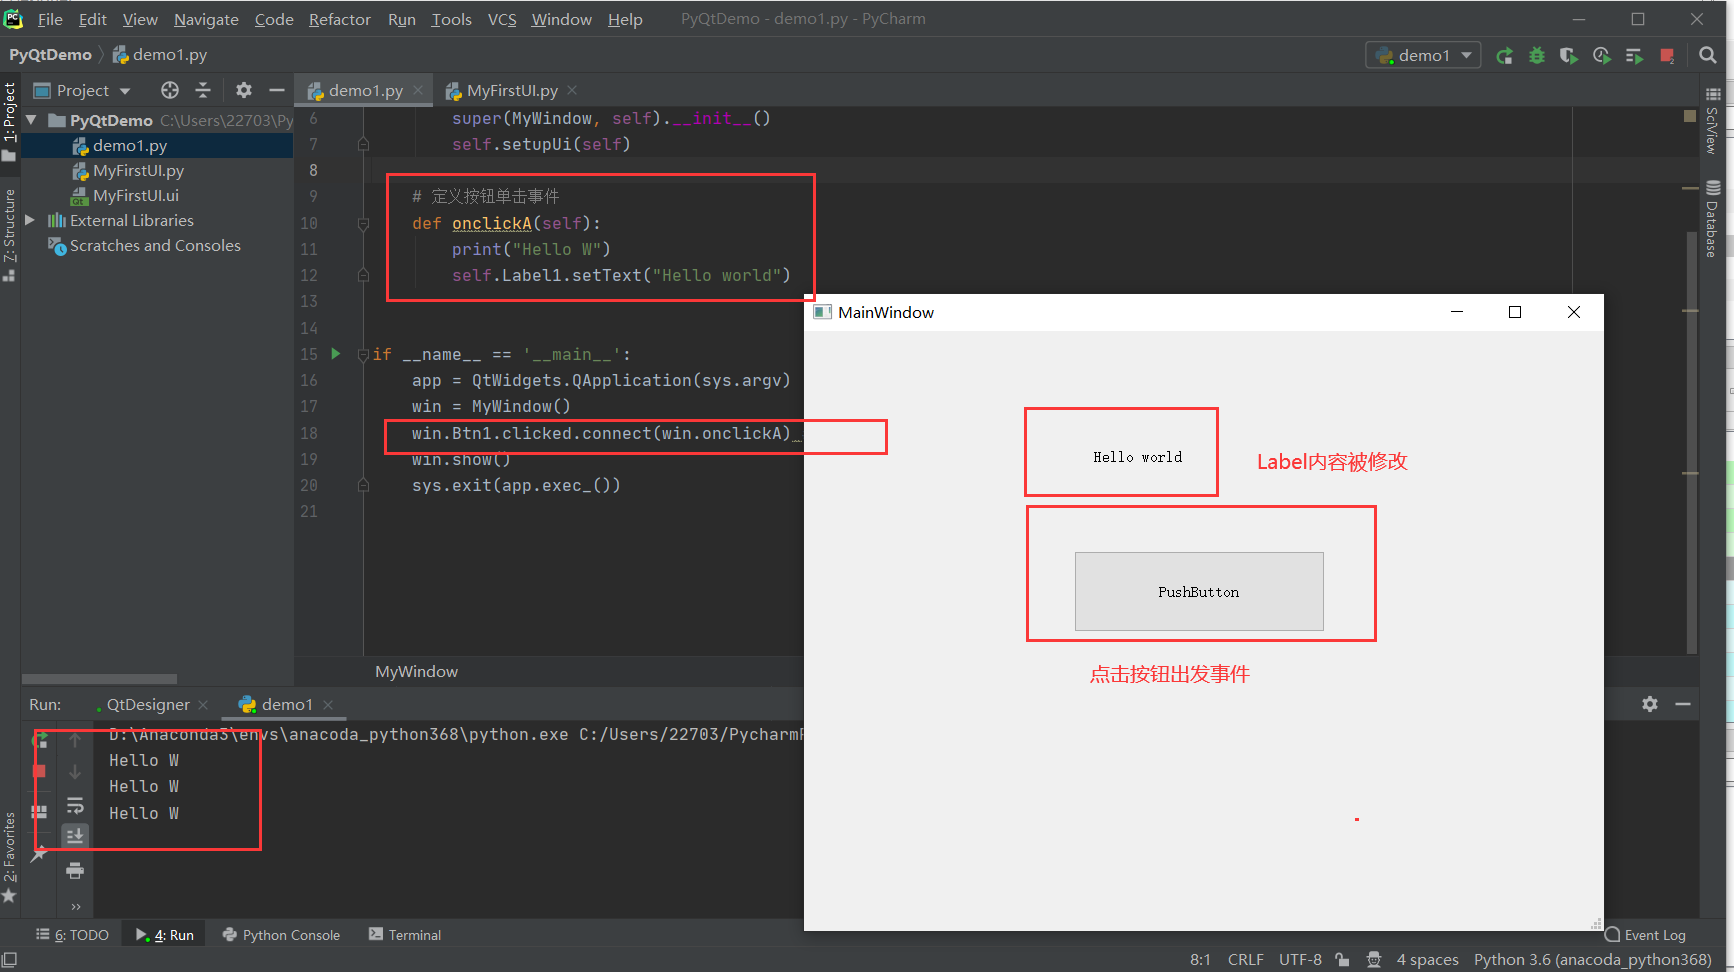The width and height of the screenshot is (1734, 972).
Task: Run demo1 with coverage
Action: coord(1569,56)
